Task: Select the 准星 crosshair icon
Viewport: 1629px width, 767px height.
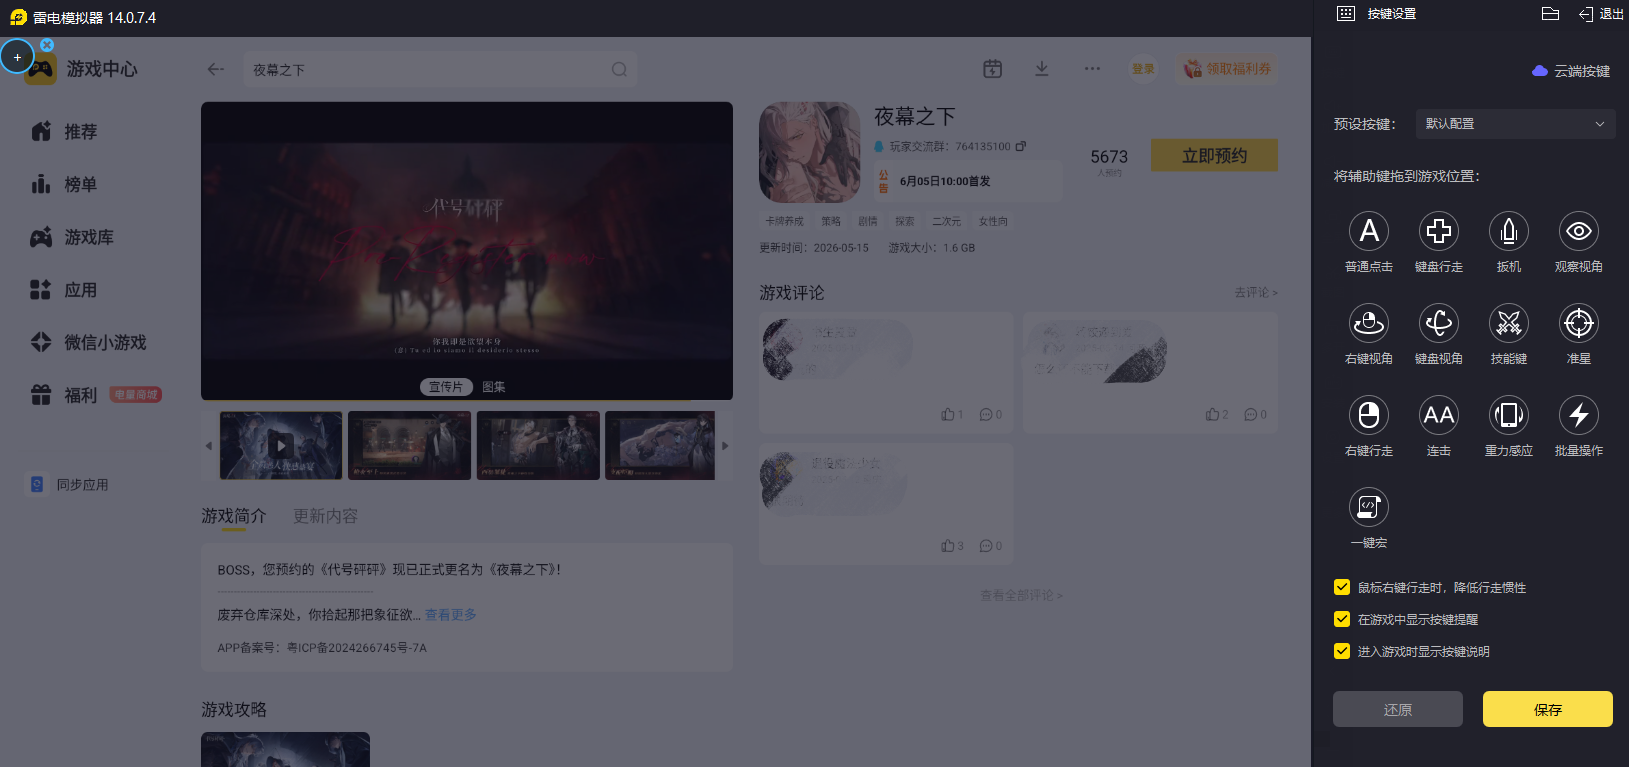Action: (1579, 323)
